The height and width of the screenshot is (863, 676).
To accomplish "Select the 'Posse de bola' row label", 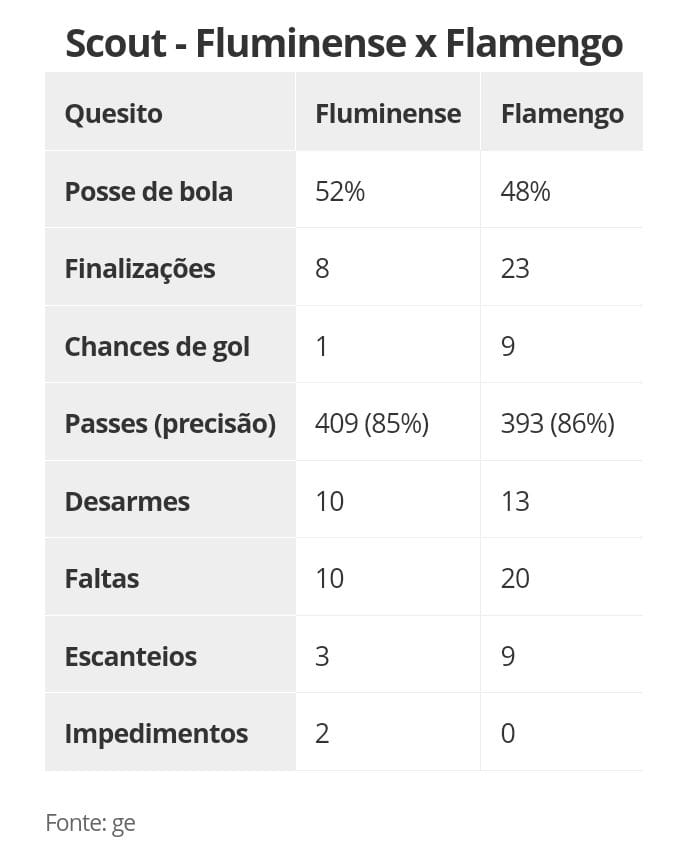I will click(148, 191).
